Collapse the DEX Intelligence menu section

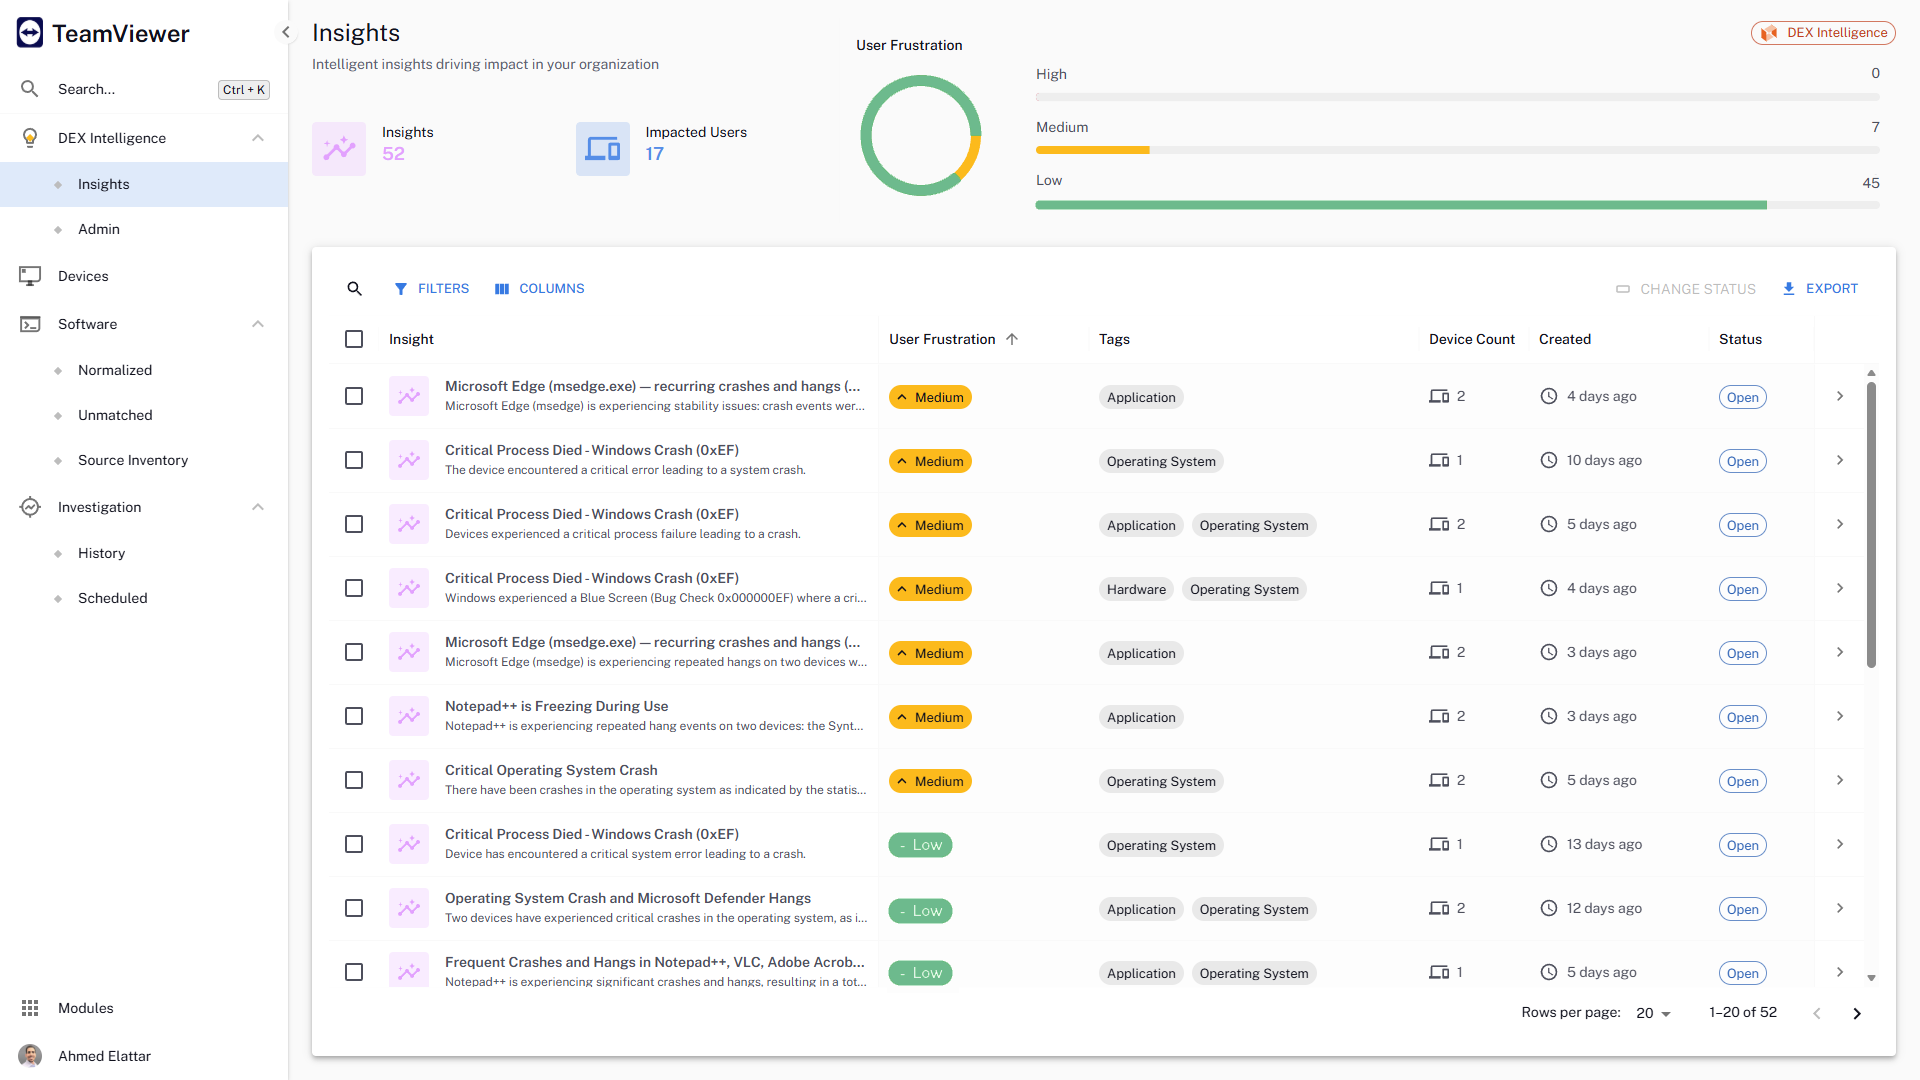[x=258, y=138]
